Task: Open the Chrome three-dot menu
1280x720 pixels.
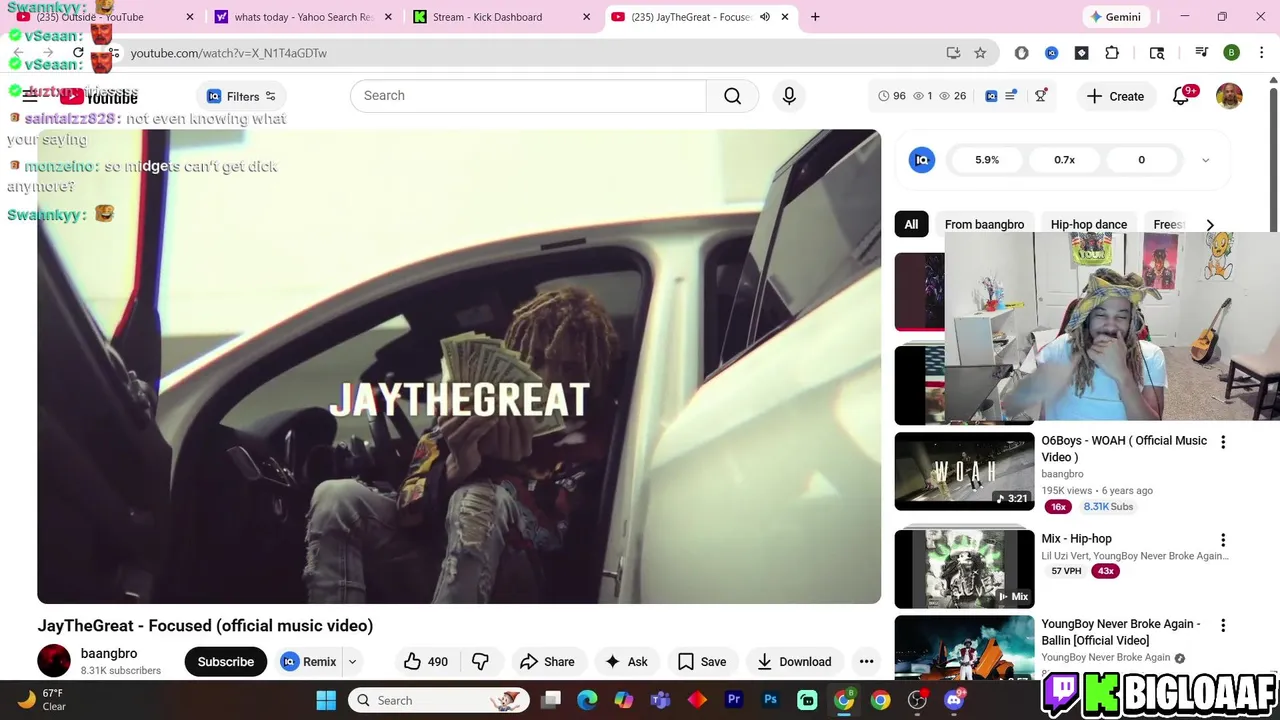Action: pyautogui.click(x=1261, y=53)
